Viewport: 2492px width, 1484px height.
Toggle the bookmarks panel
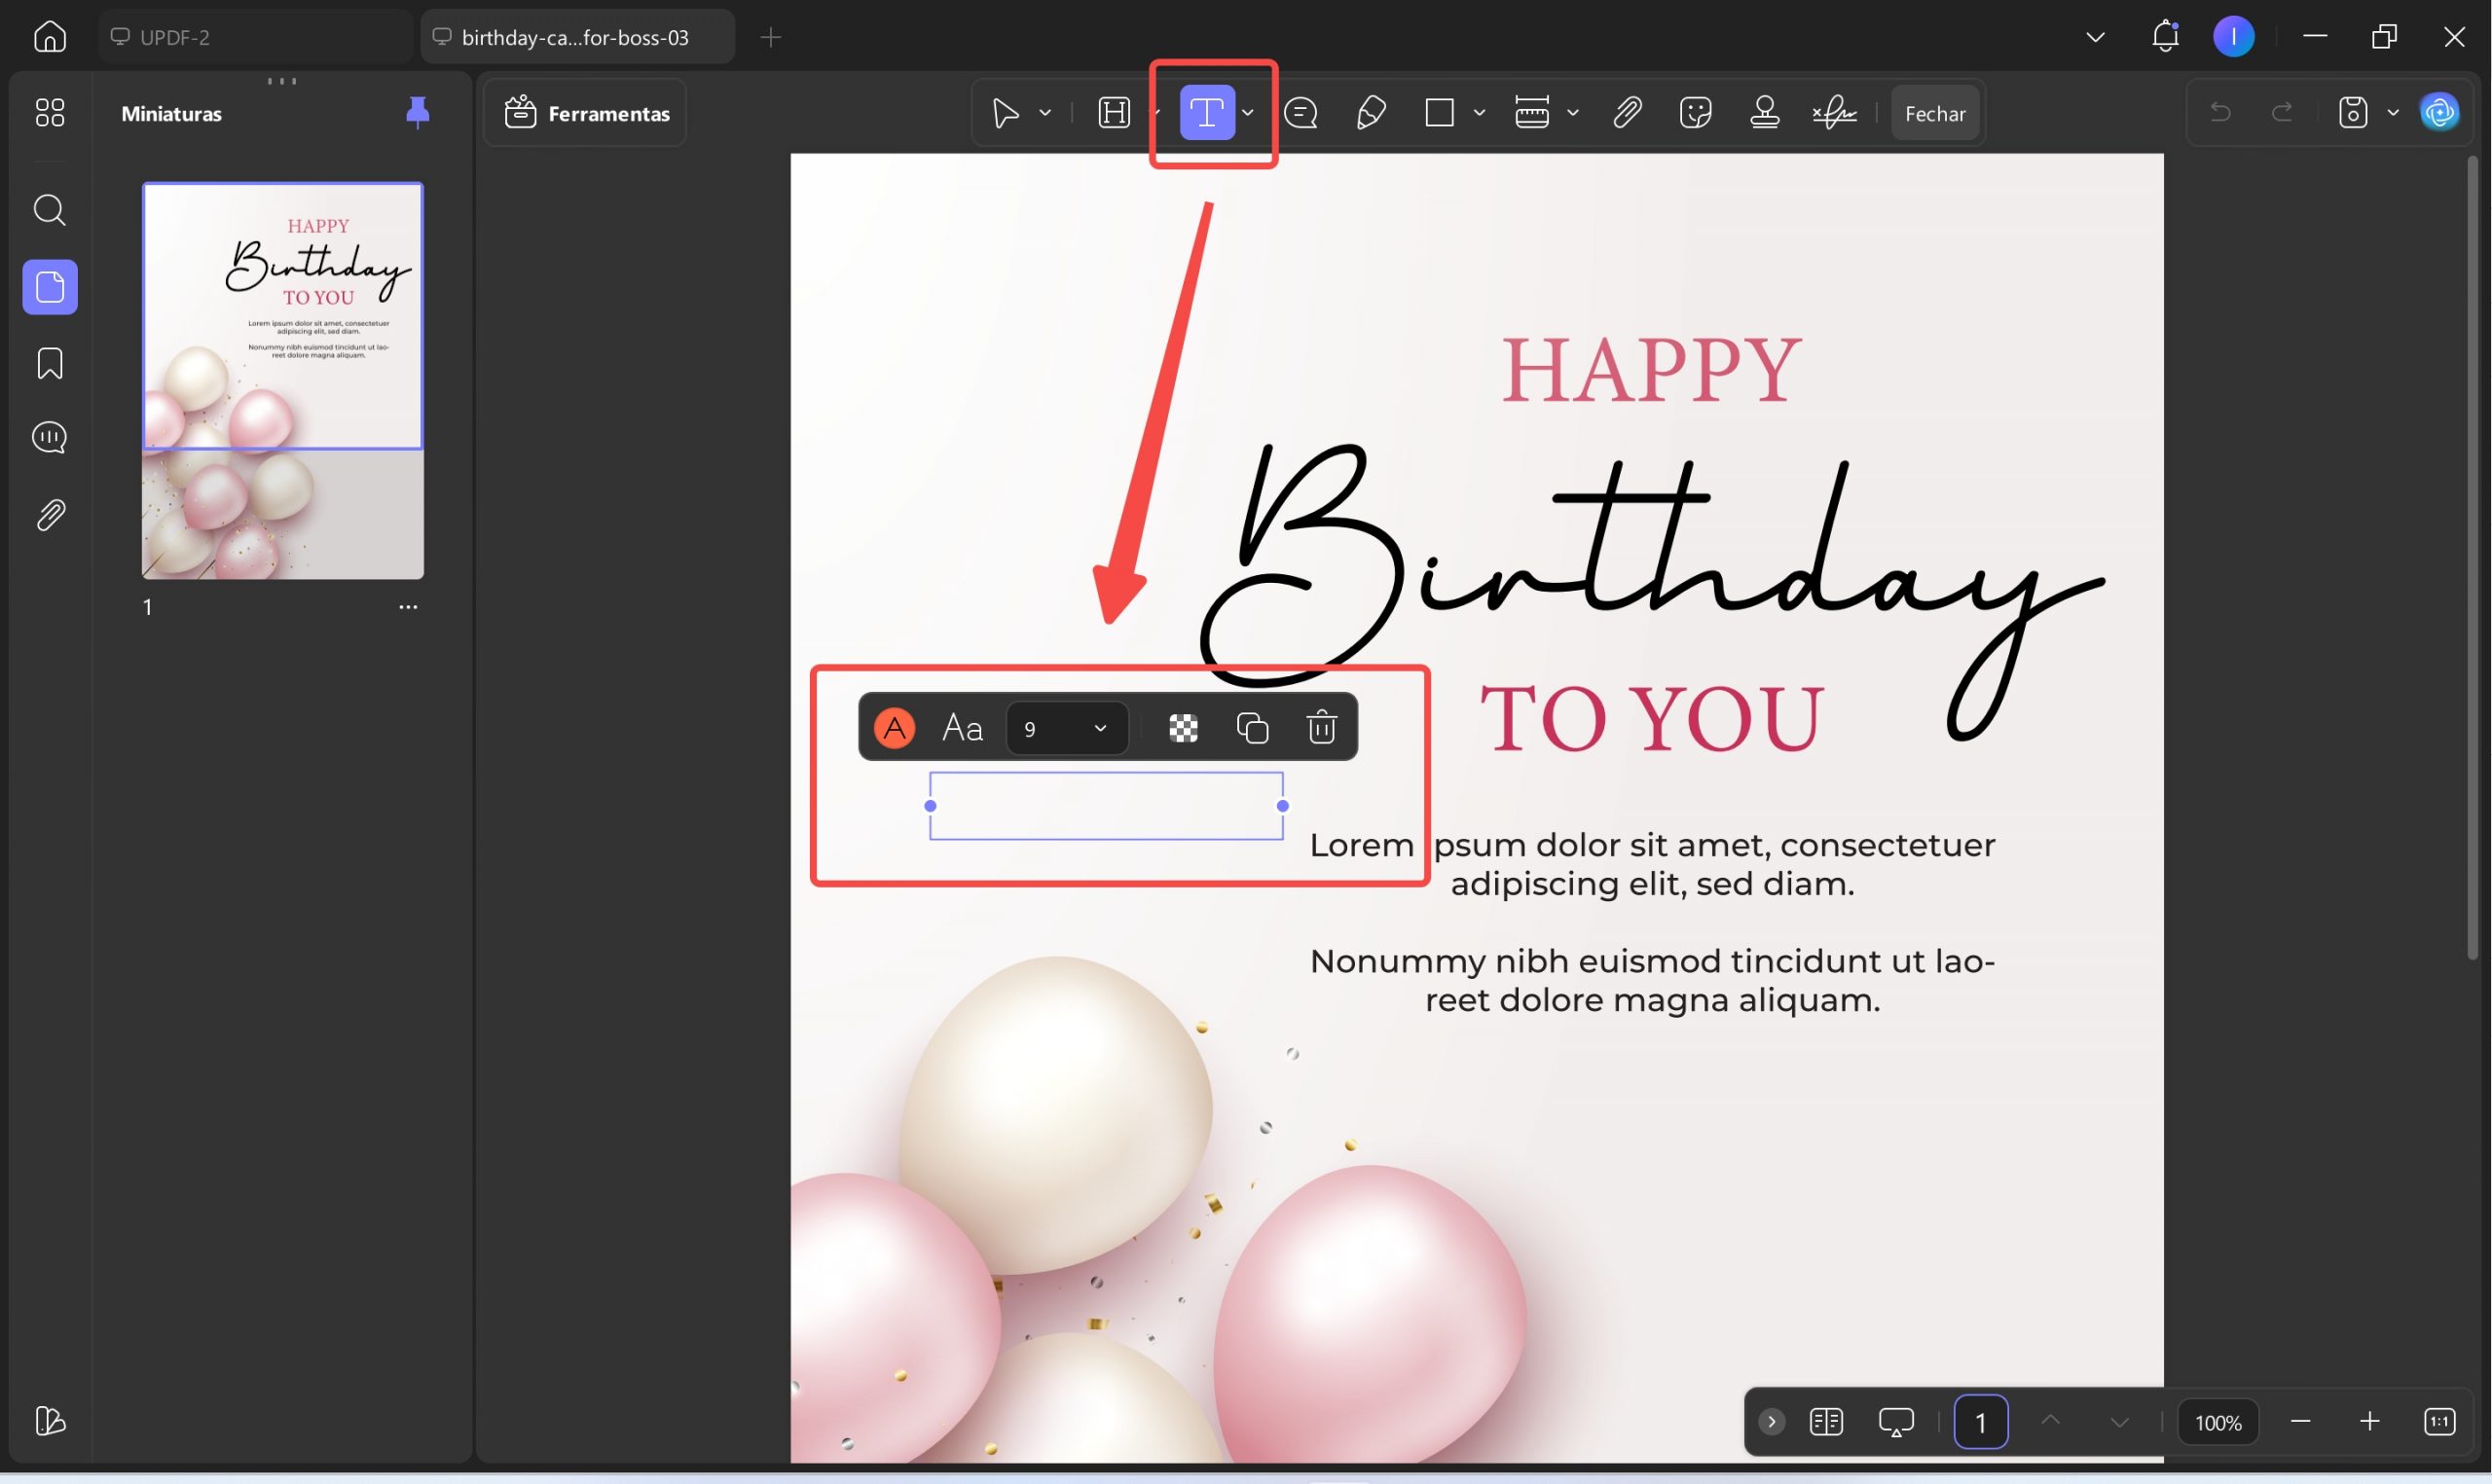[50, 364]
